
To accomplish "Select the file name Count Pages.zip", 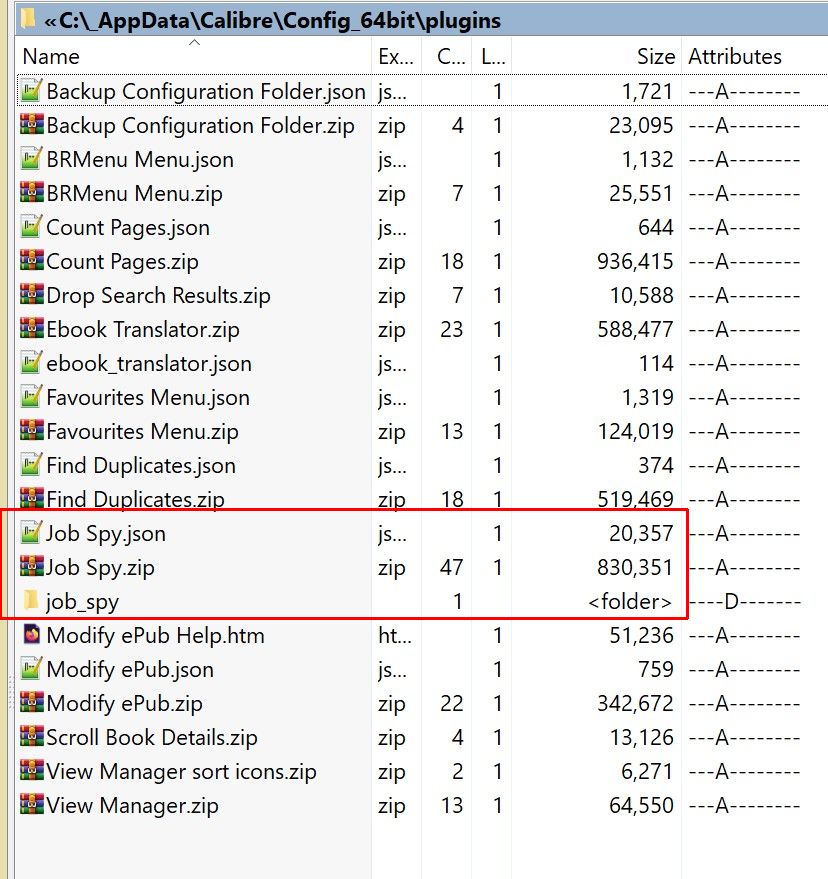I will click(122, 262).
